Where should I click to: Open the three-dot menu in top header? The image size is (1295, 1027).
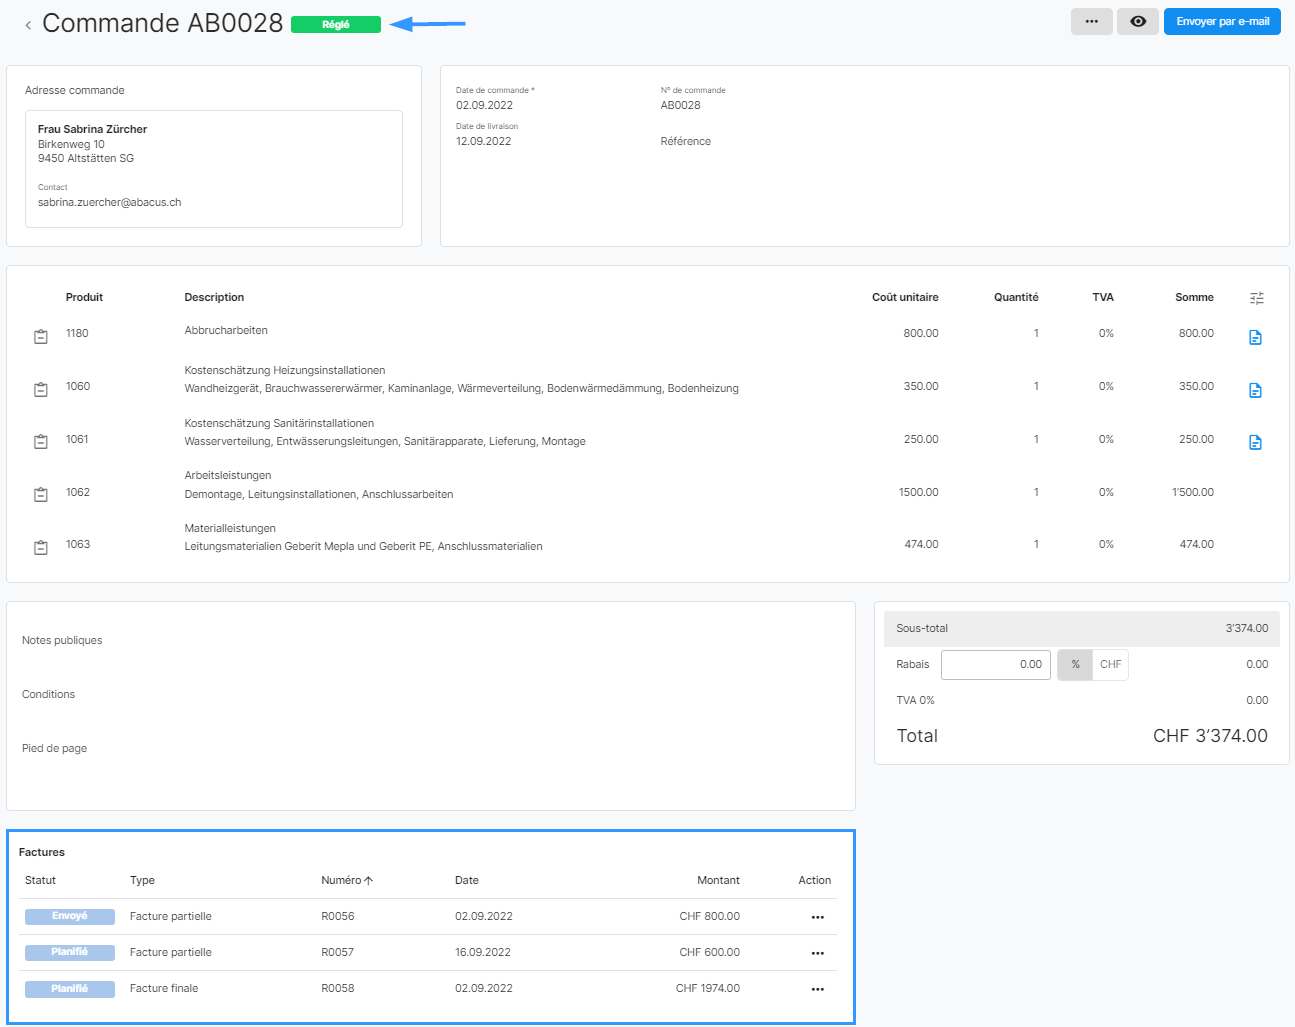(x=1091, y=22)
